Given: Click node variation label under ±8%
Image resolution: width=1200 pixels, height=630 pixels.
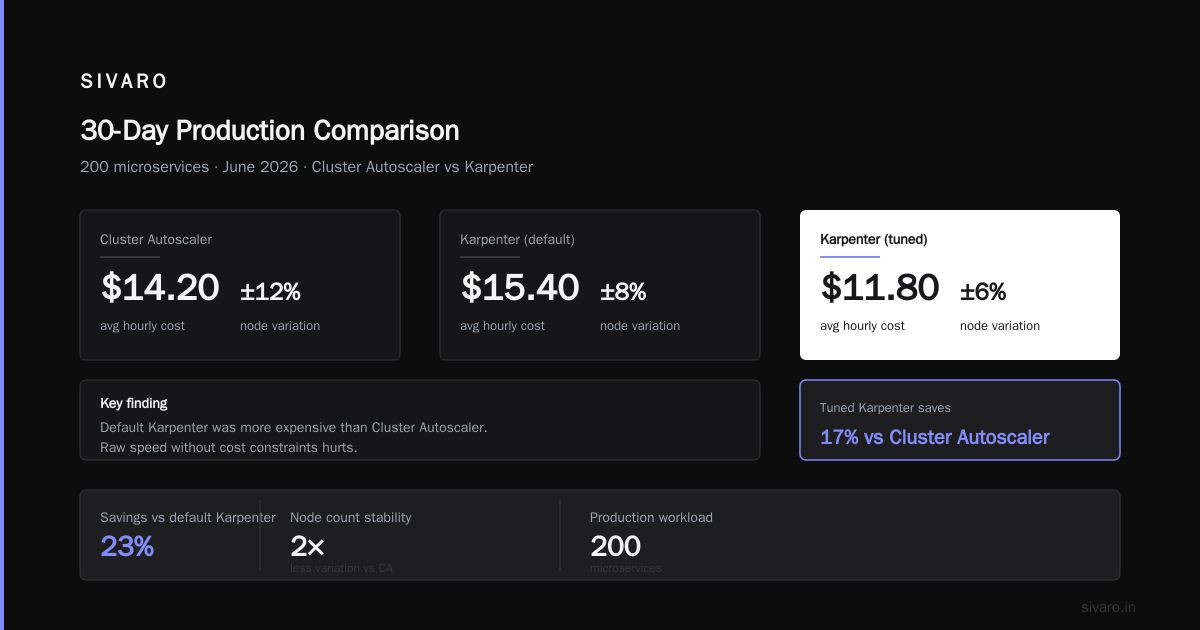Looking at the screenshot, I should pyautogui.click(x=640, y=326).
